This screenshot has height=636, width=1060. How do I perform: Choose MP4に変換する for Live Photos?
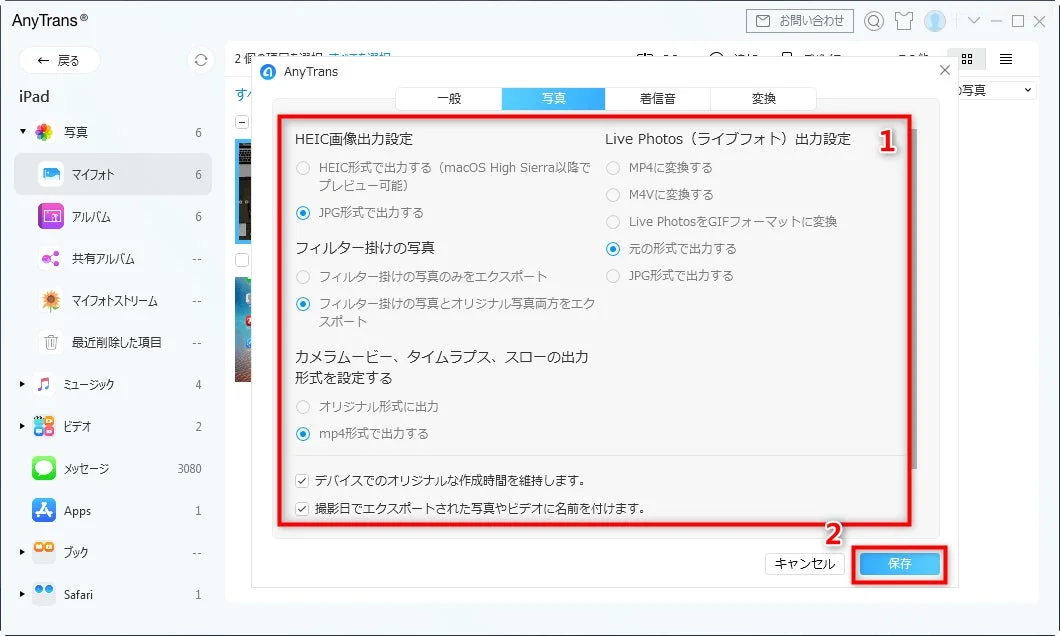(611, 167)
